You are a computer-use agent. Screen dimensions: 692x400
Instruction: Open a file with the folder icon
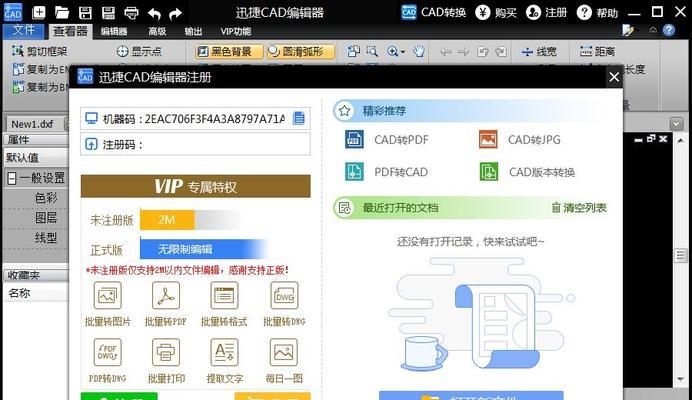point(62,12)
